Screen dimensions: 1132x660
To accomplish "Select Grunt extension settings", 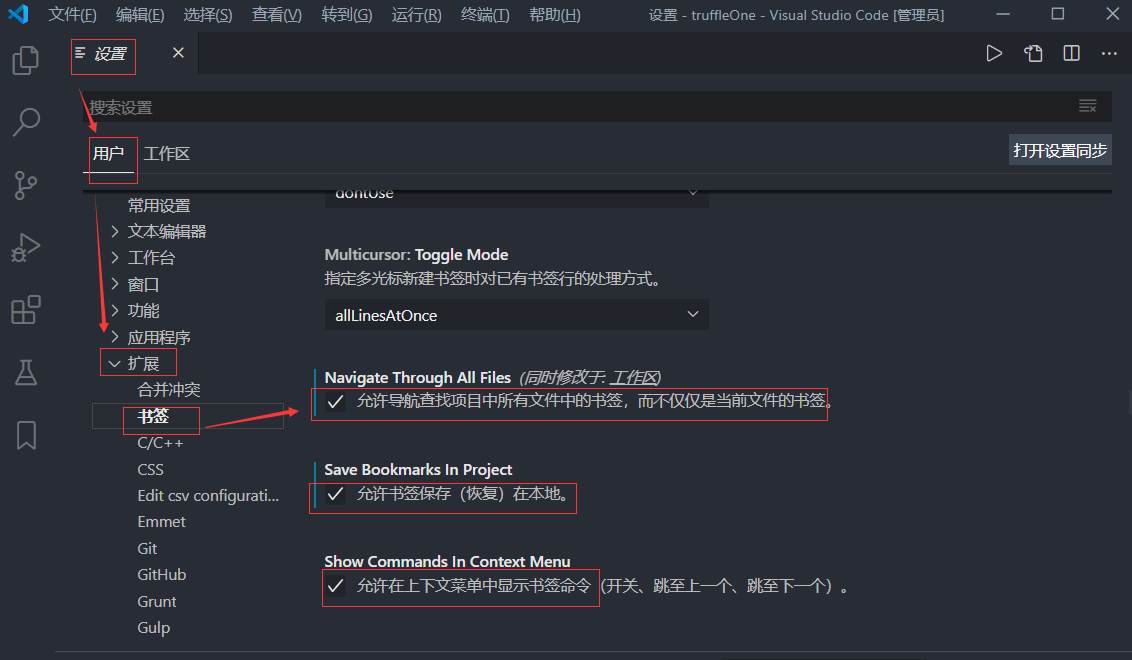I will click(x=157, y=601).
